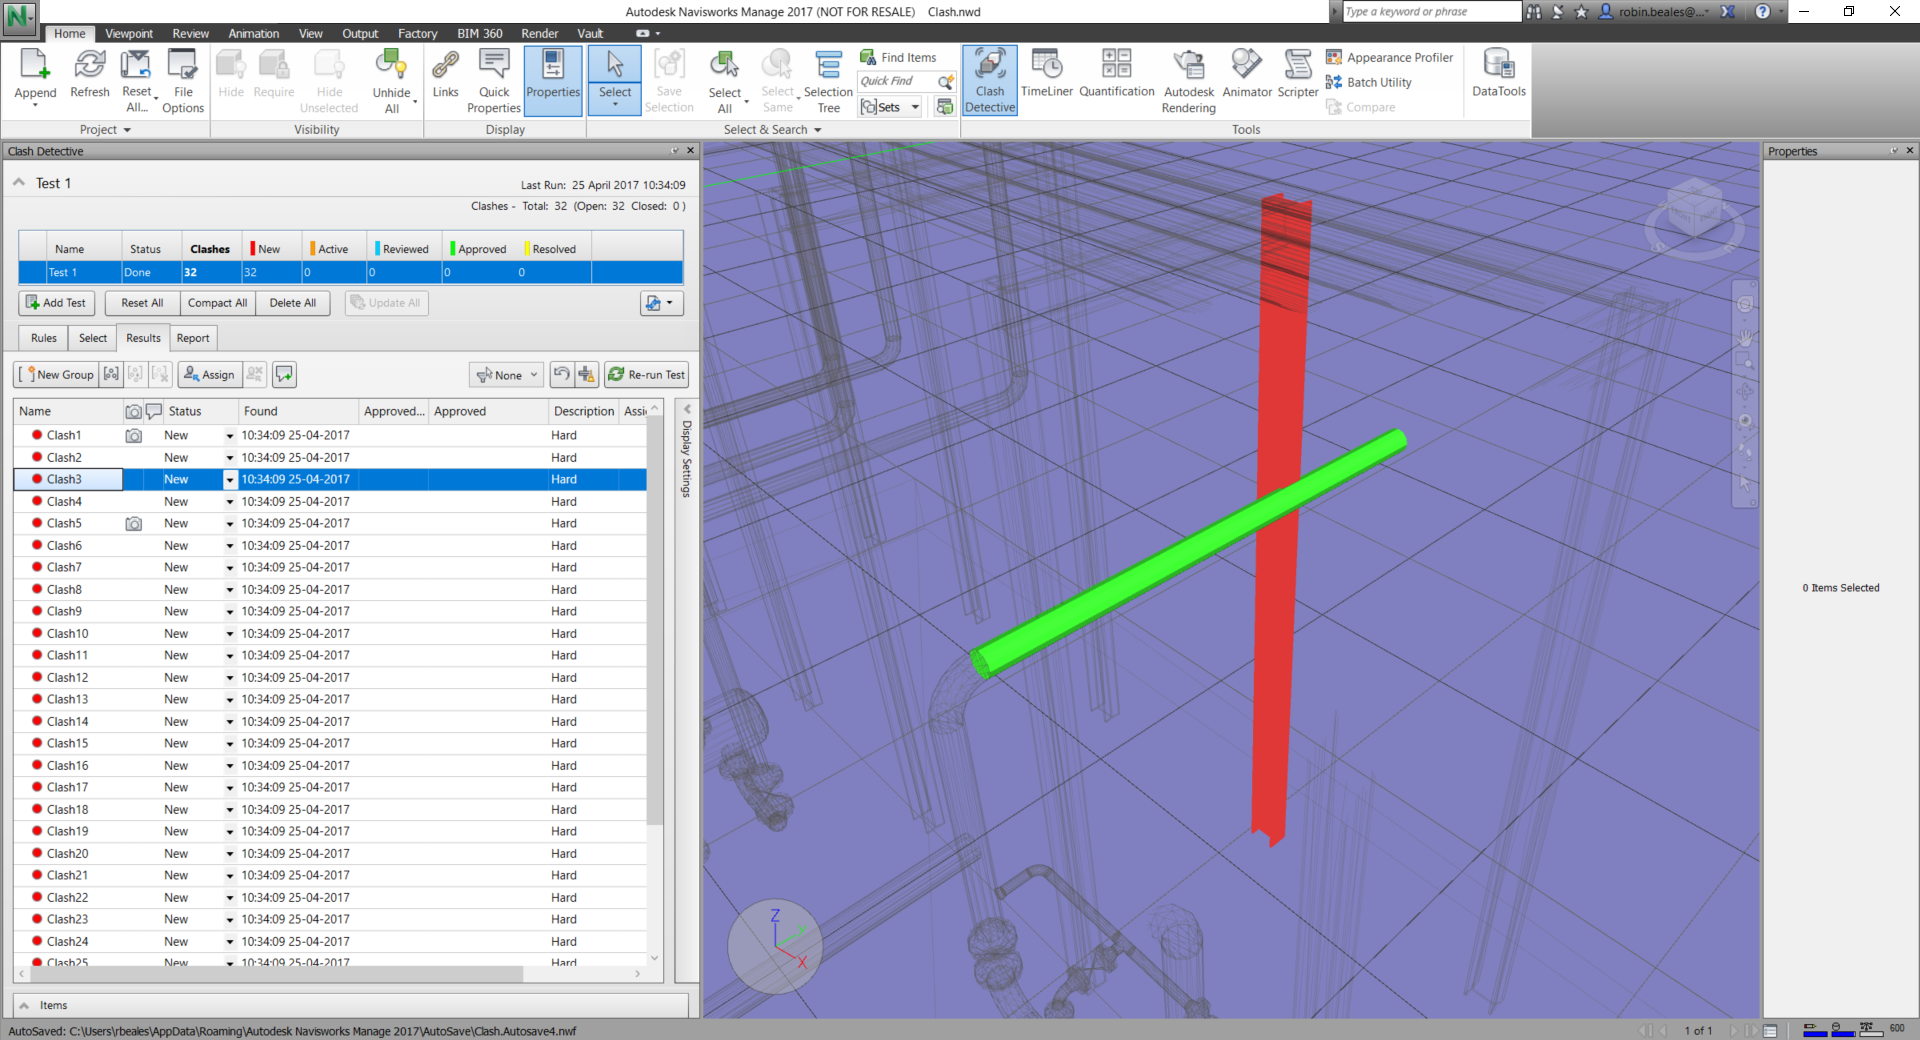Viewport: 1920px width, 1040px height.
Task: Click the Append file icon
Action: pyautogui.click(x=35, y=75)
